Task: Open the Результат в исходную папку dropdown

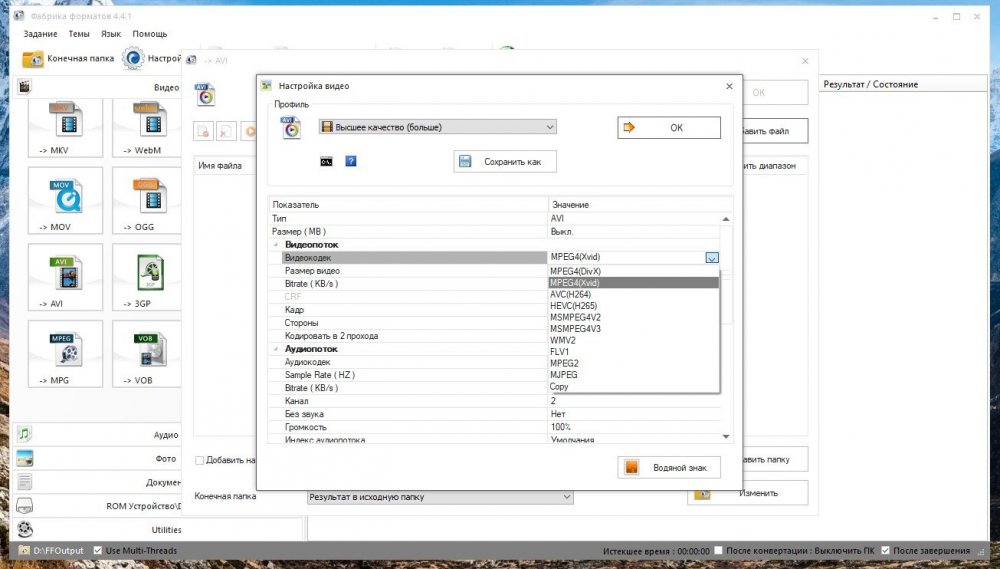Action: coord(439,496)
